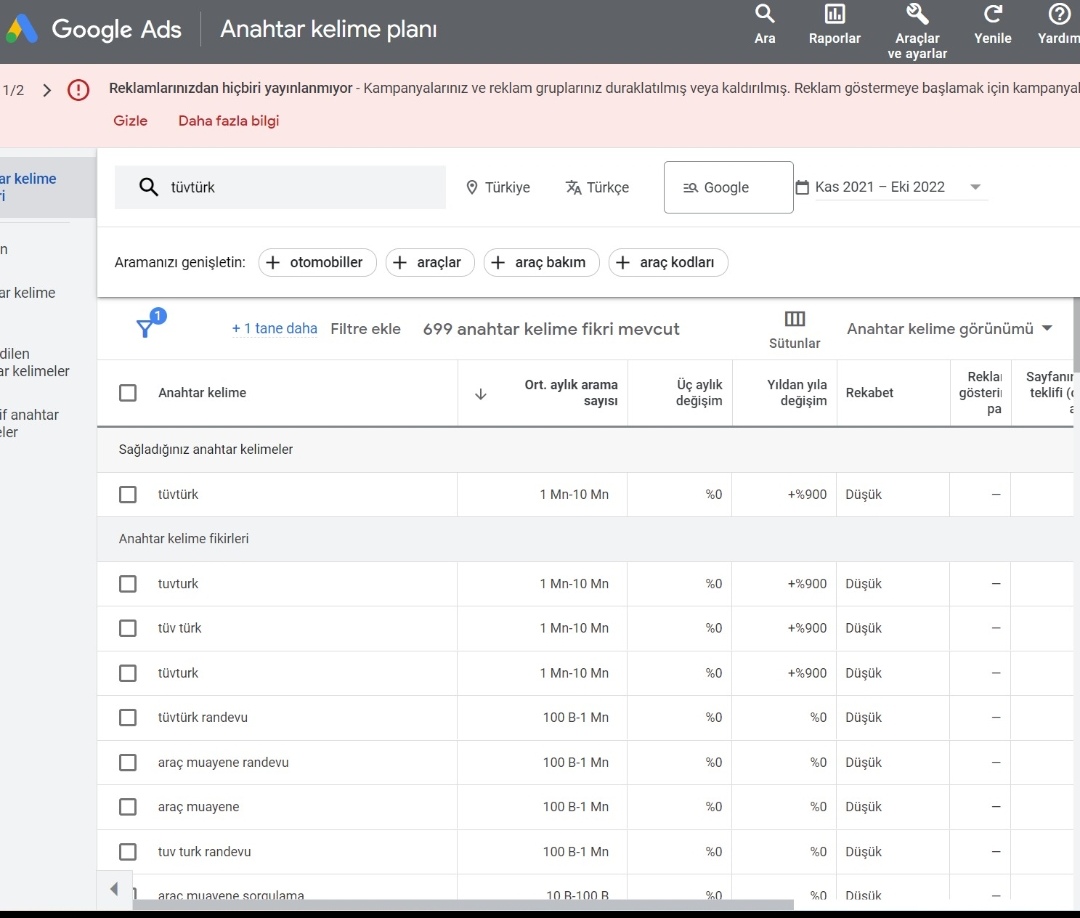
Task: Check the araç muayene randevu row
Action: [x=127, y=762]
